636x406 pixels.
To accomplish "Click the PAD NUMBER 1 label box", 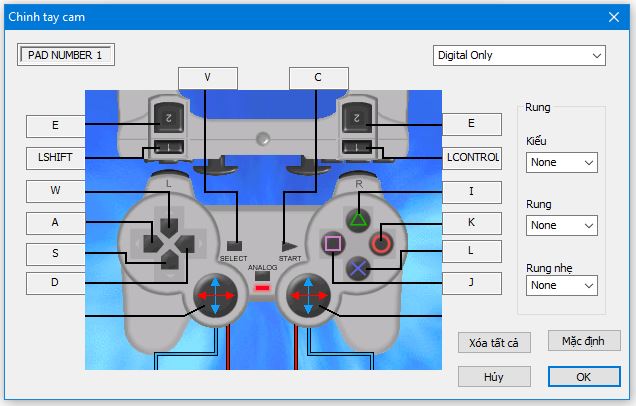I will point(66,55).
